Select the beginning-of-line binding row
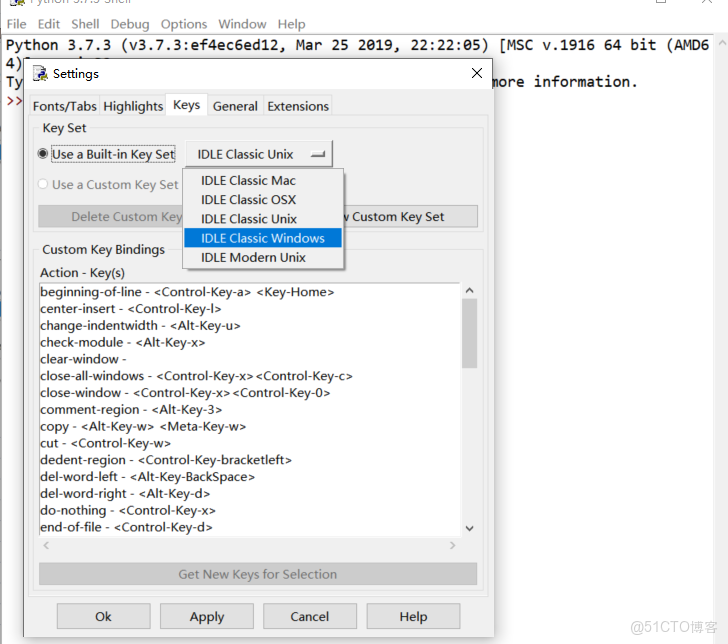Viewport: 728px width, 644px height. point(250,292)
